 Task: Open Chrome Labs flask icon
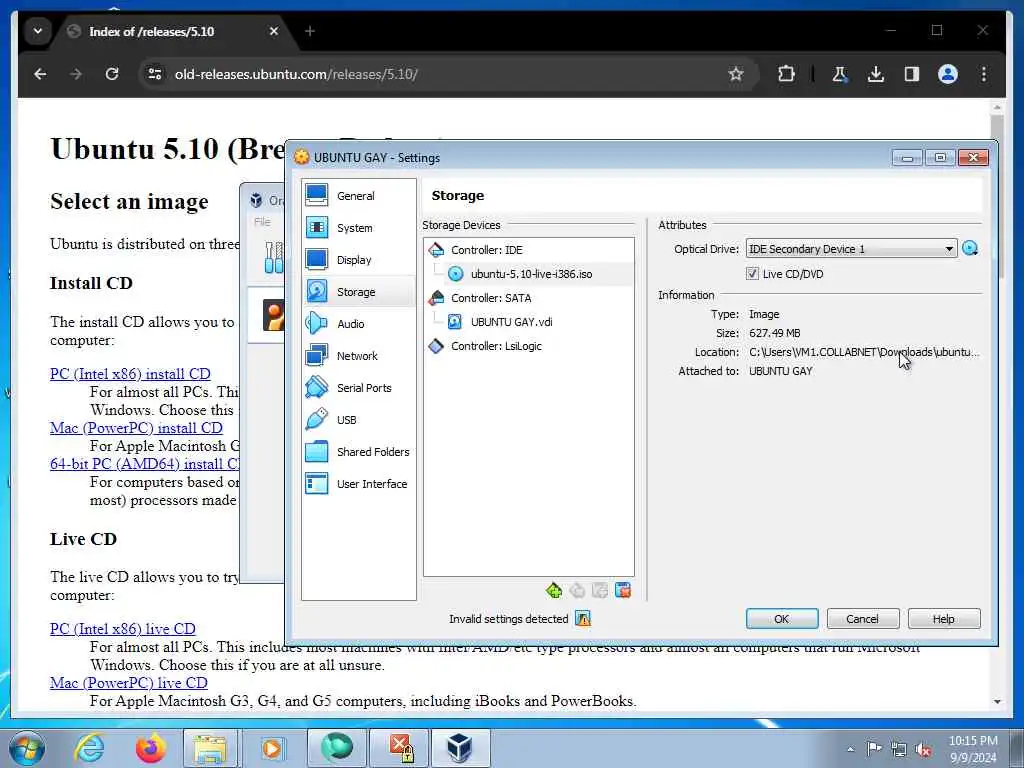[840, 74]
